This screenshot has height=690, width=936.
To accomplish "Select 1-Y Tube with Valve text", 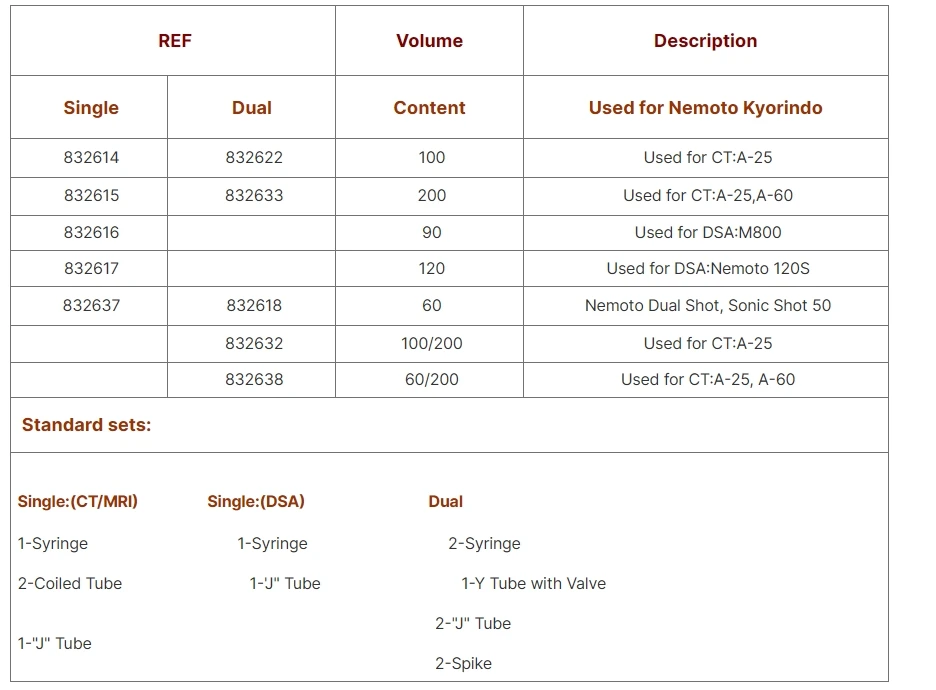I will (534, 583).
